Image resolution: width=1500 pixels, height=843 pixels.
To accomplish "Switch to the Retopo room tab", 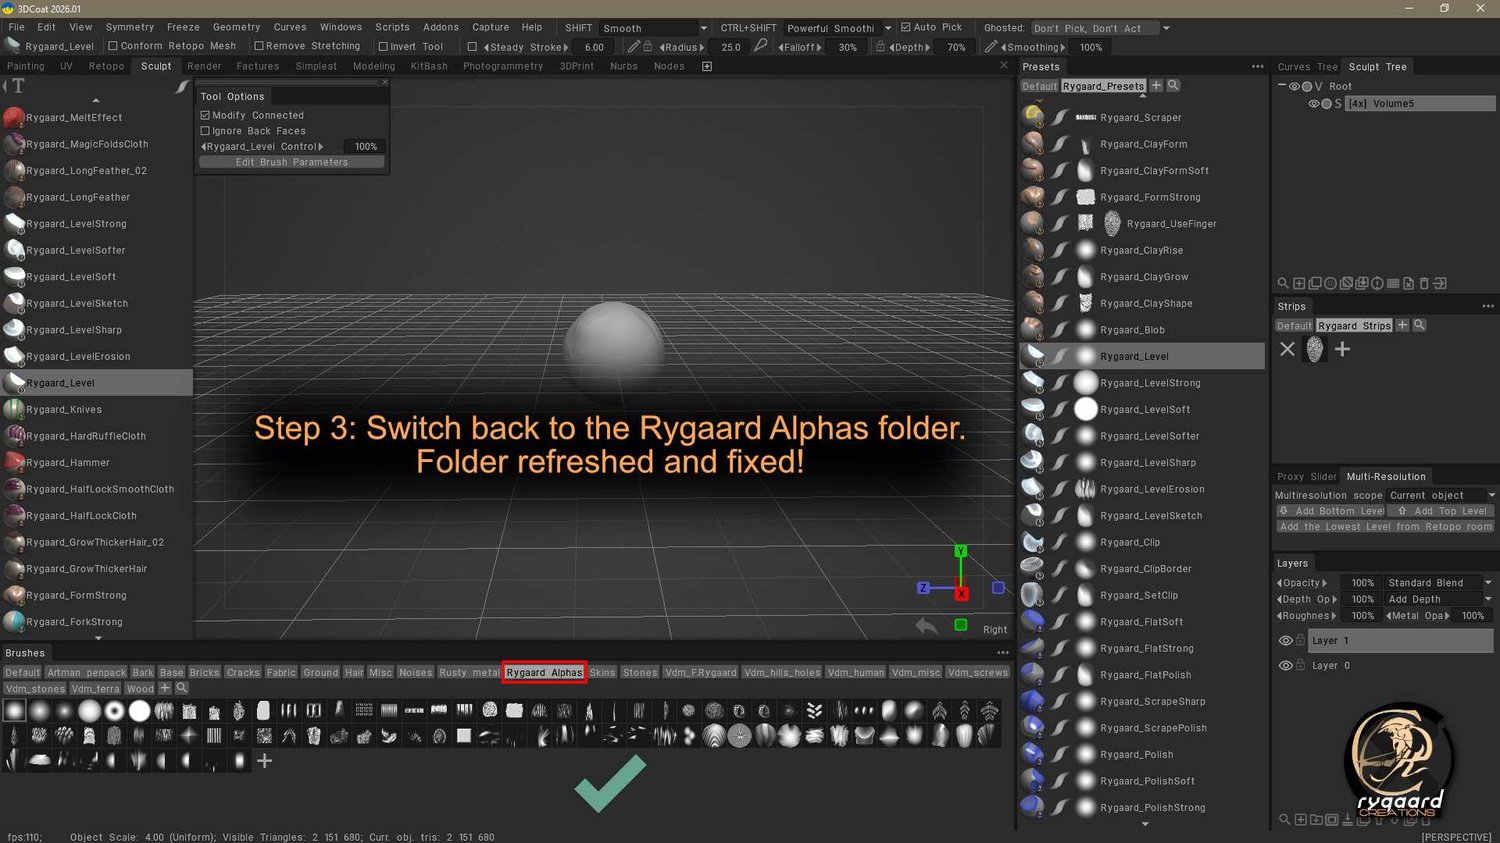I will click(106, 66).
